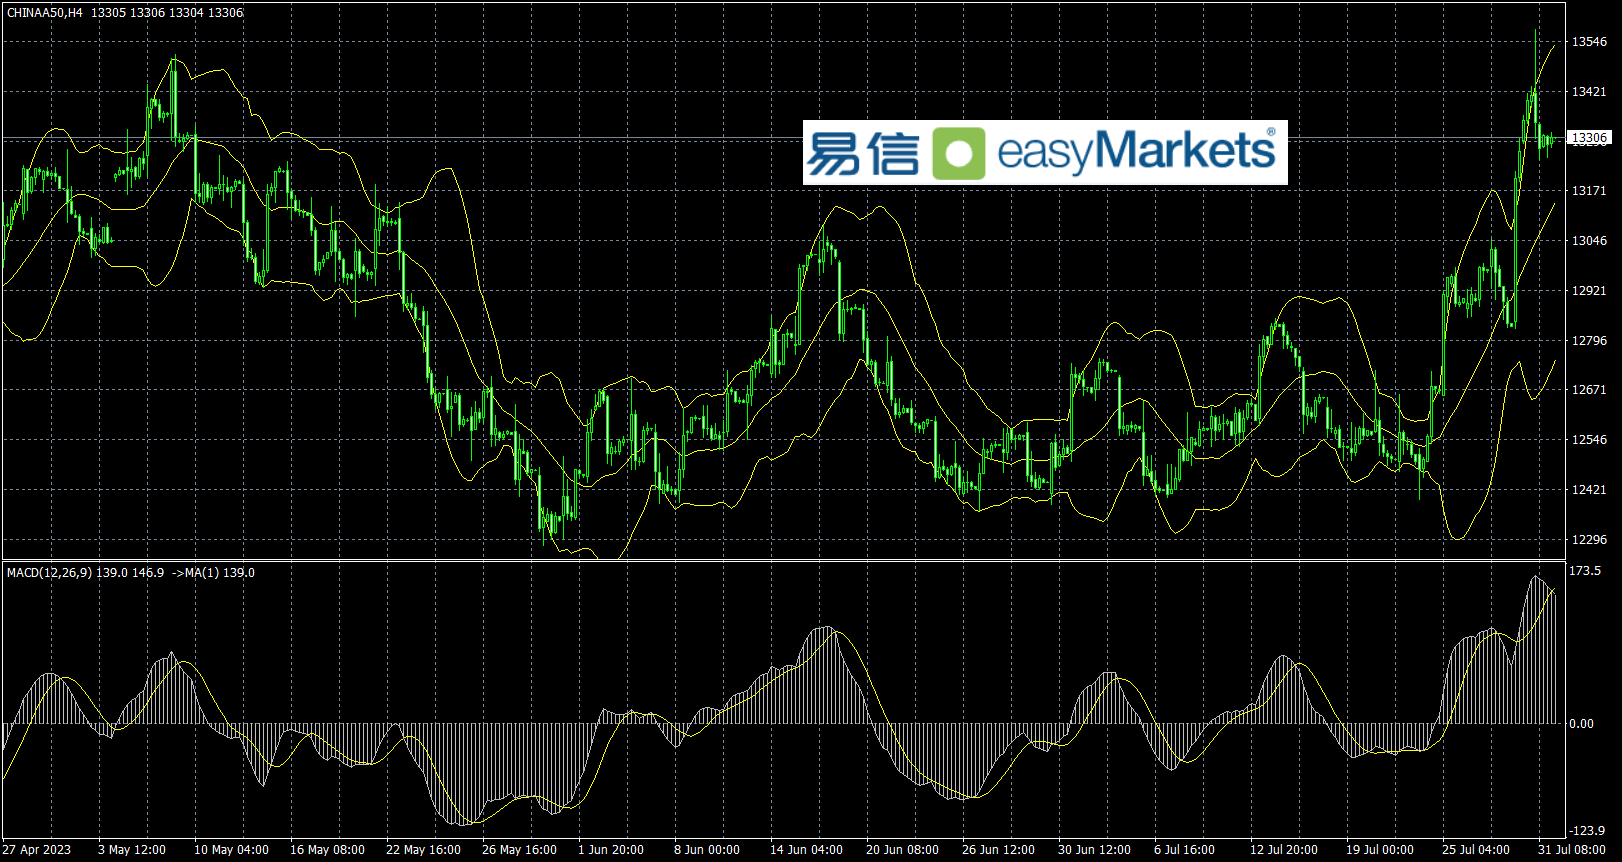Click the 22 May 16:00 time label
1622x862 pixels.
point(423,850)
